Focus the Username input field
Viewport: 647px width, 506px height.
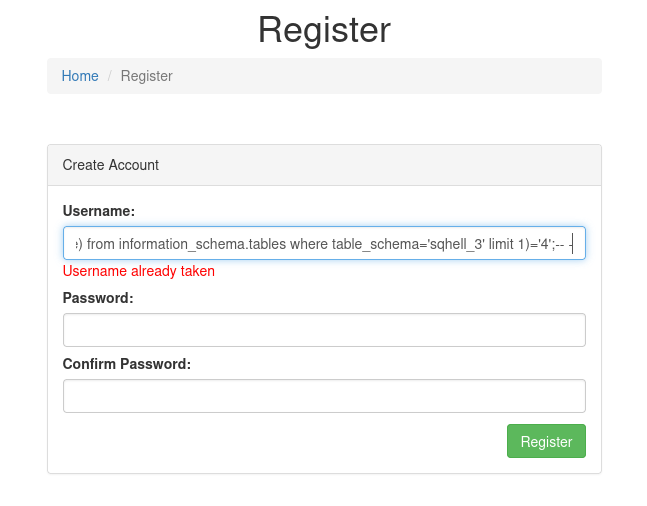(324, 243)
